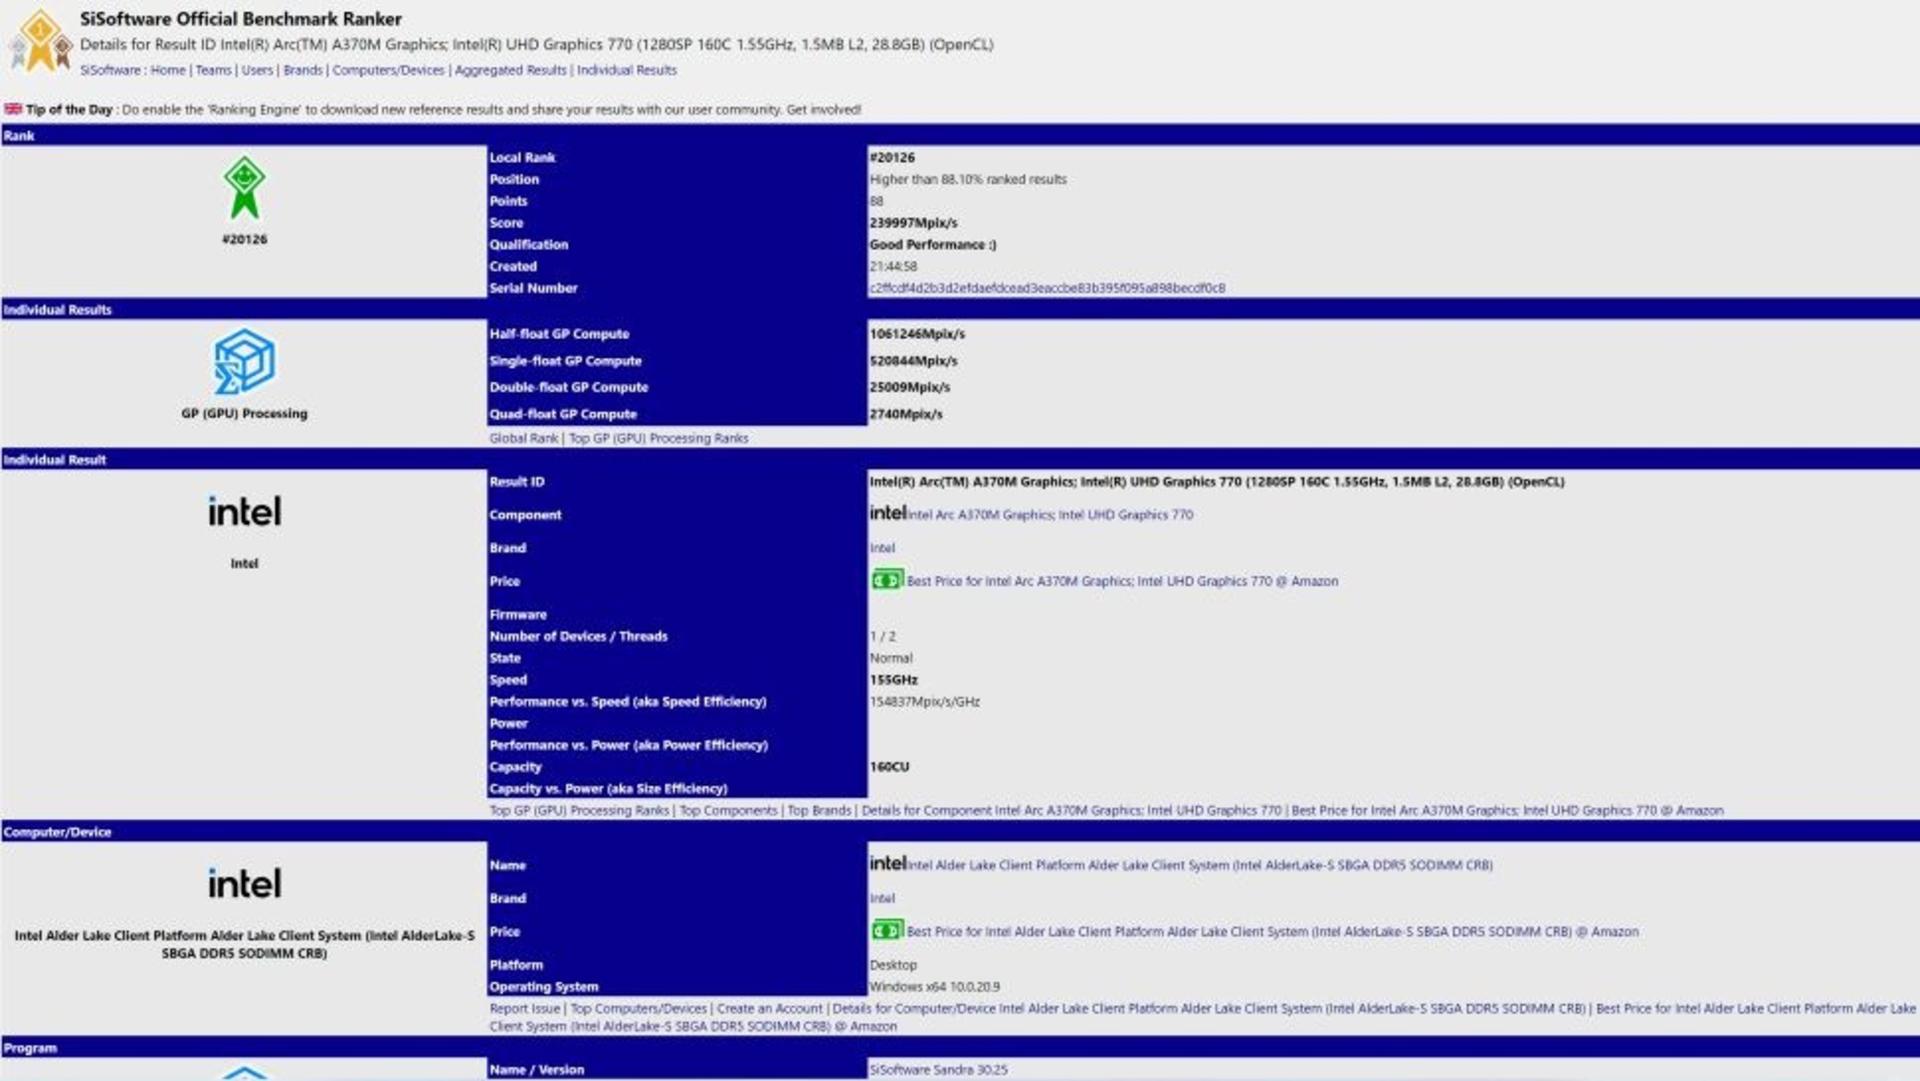Open the Home navigation link
The image size is (1920, 1081).
[168, 70]
